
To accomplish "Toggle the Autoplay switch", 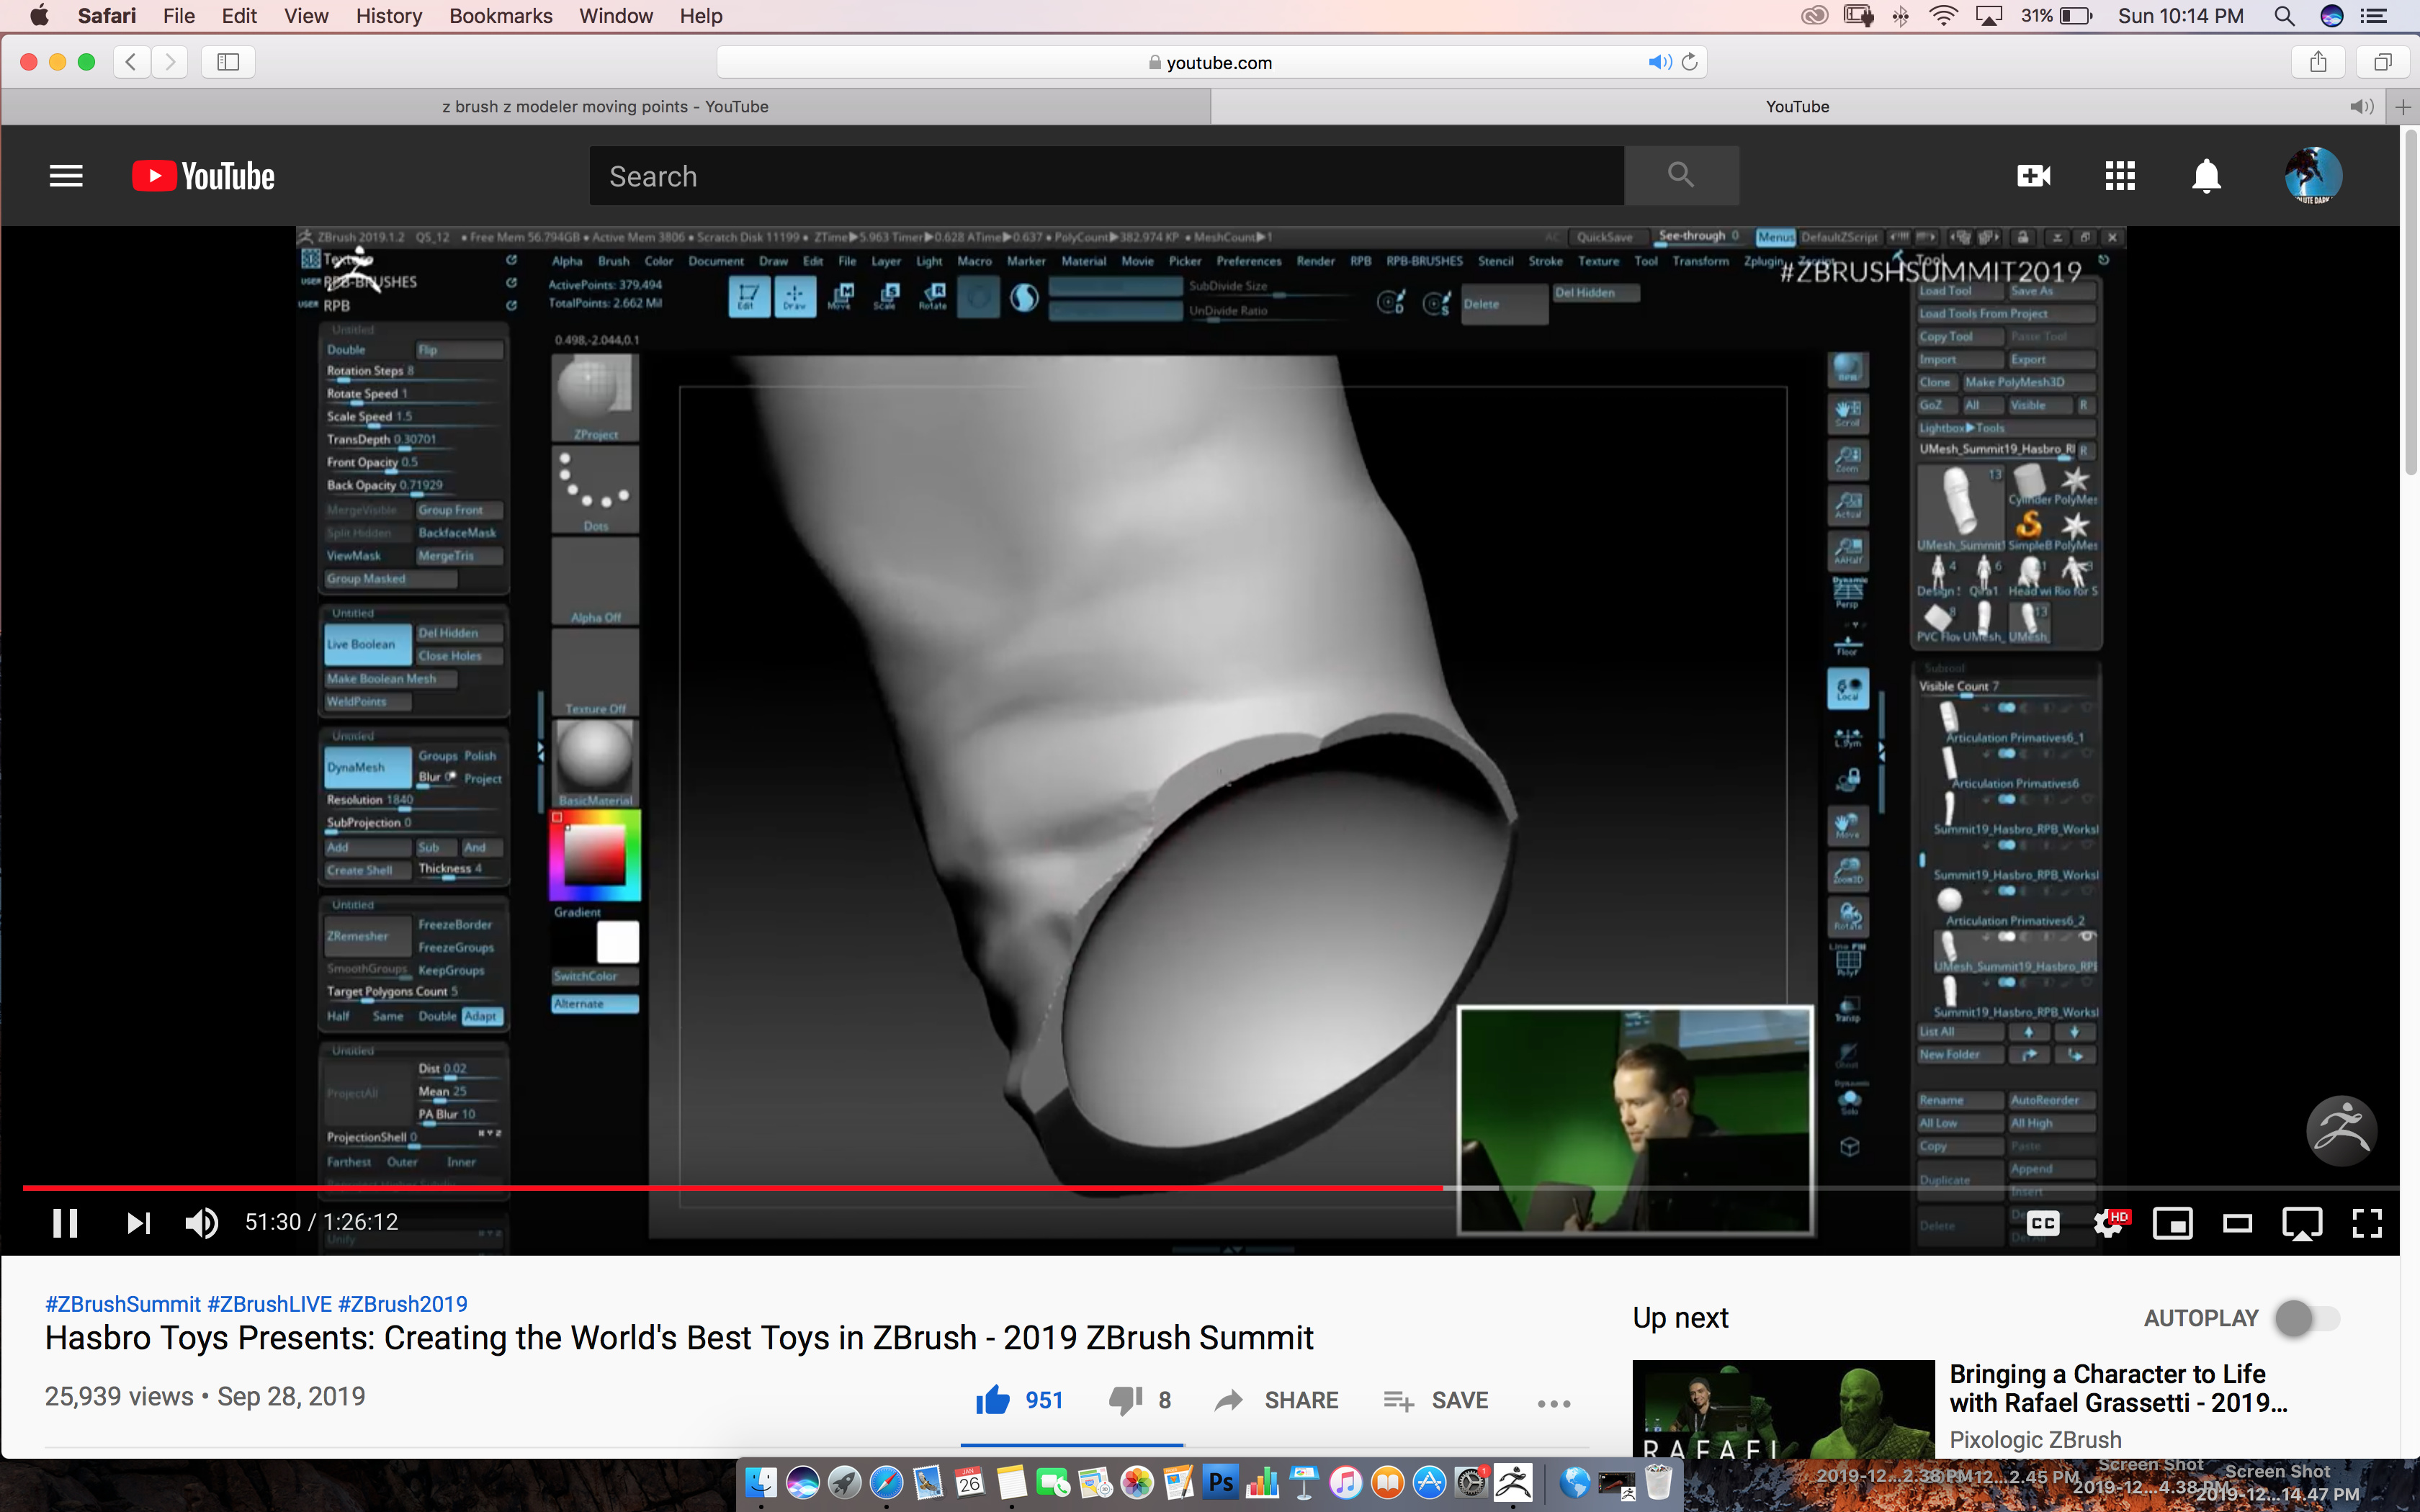I will (2307, 1318).
